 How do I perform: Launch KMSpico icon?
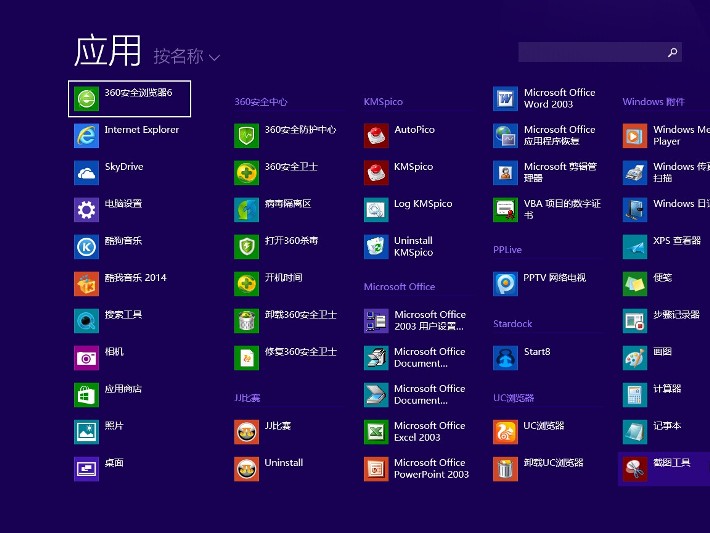(376, 173)
